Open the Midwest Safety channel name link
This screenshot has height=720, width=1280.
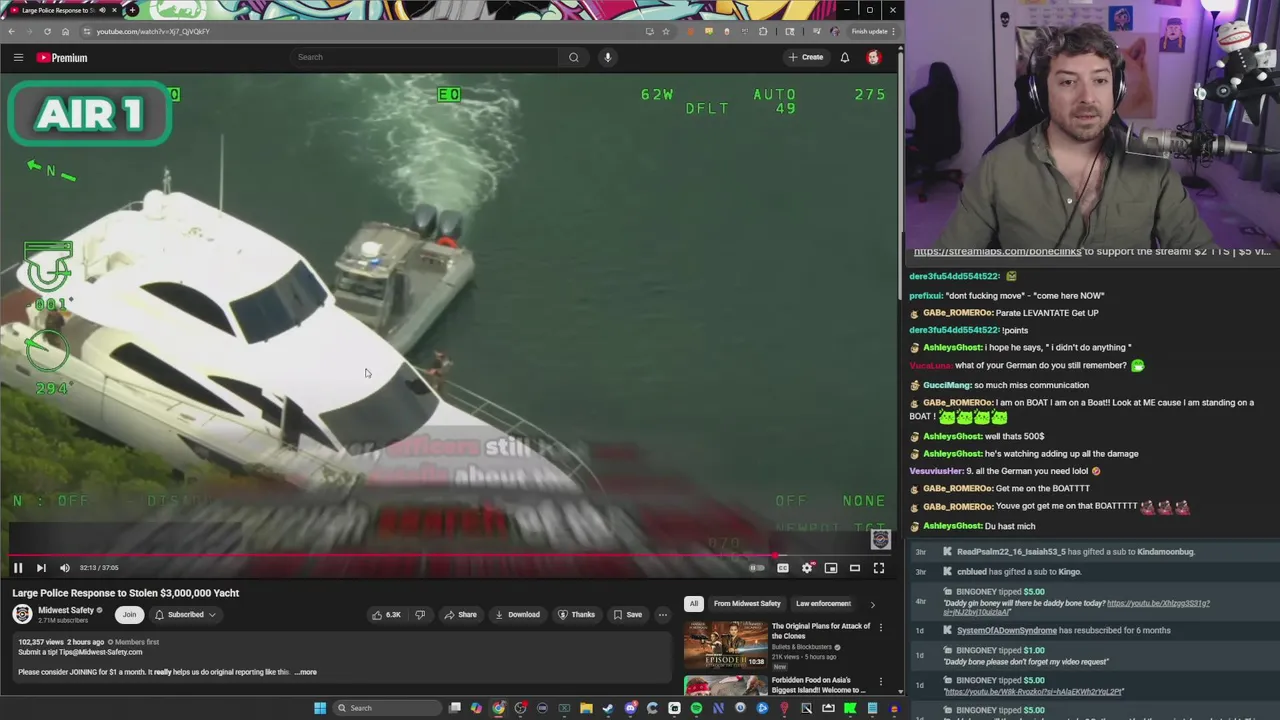tap(66, 610)
